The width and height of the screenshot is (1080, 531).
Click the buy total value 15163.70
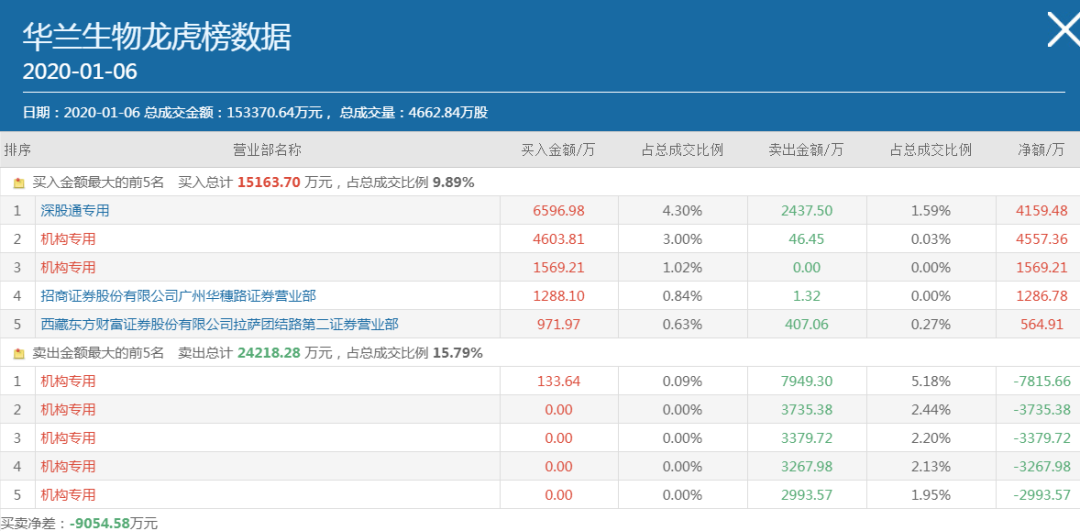[270, 183]
